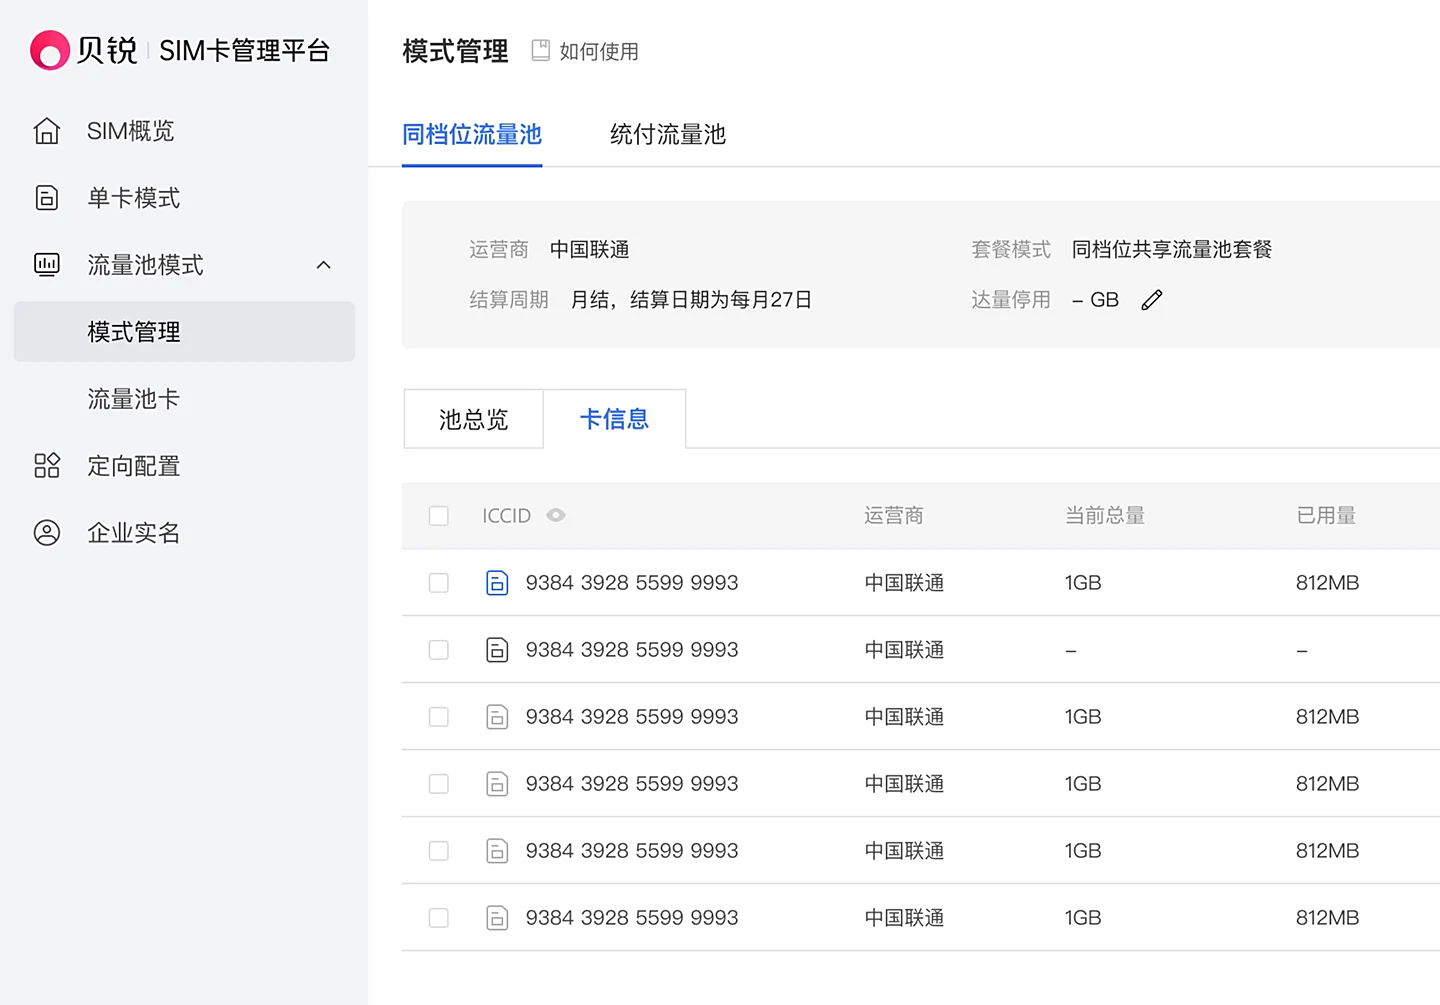The height and width of the screenshot is (1005, 1440).
Task: Toggle ICCID visibility eye icon
Action: [x=556, y=516]
